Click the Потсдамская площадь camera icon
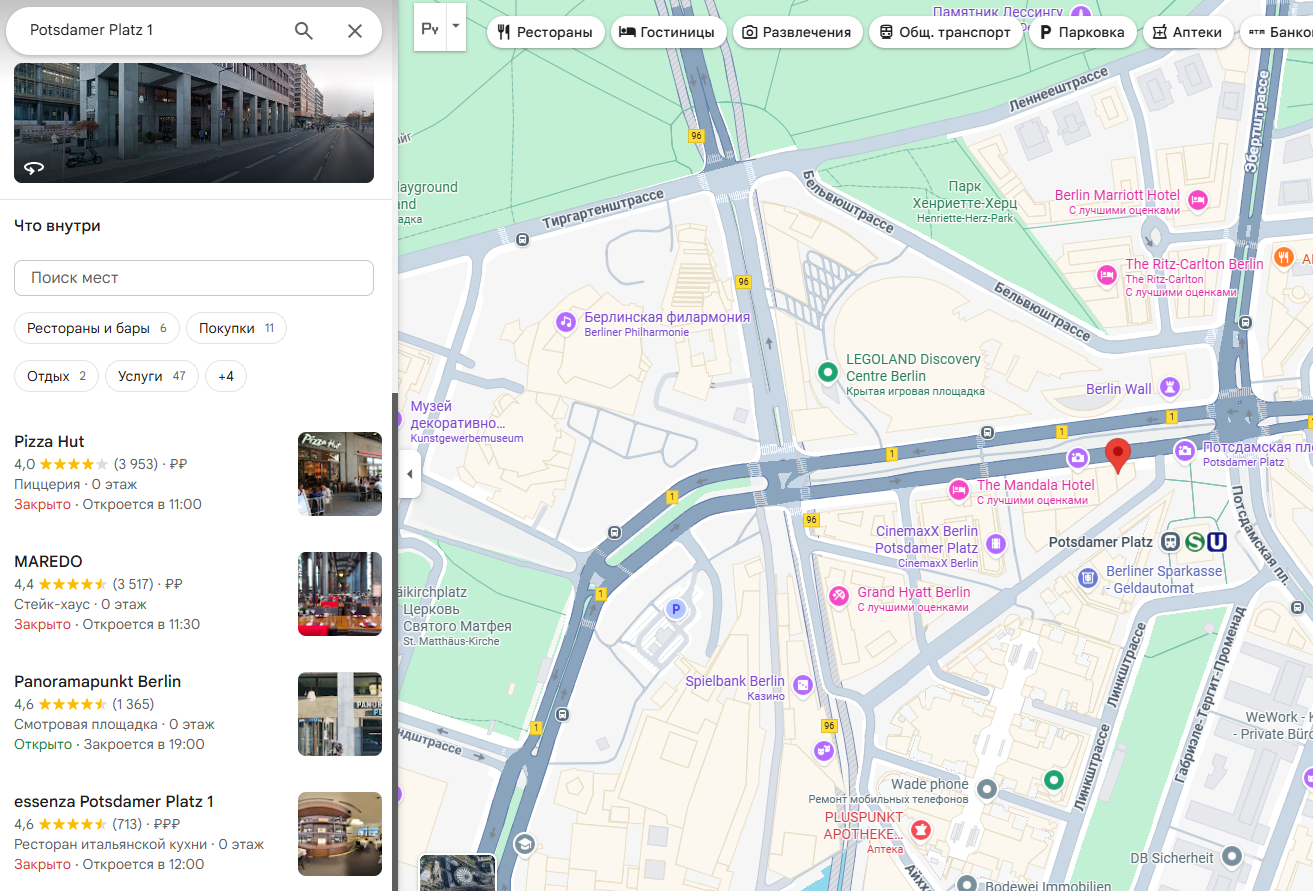This screenshot has height=891, width=1313. [1185, 451]
